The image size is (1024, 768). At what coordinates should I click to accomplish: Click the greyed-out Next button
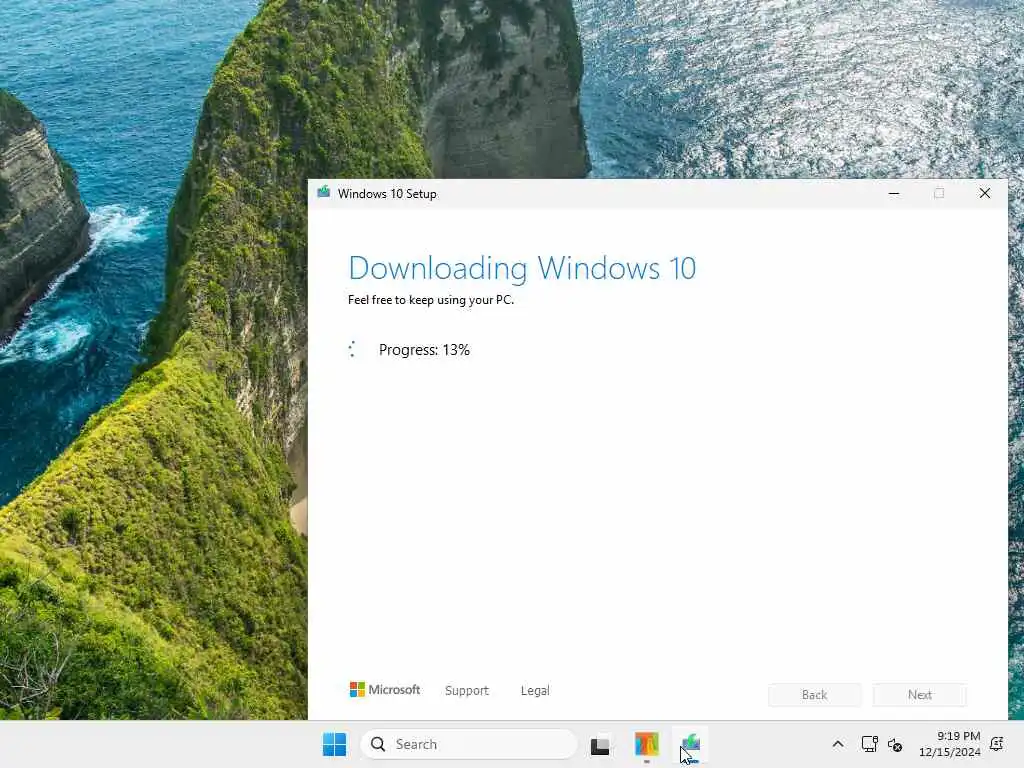920,695
